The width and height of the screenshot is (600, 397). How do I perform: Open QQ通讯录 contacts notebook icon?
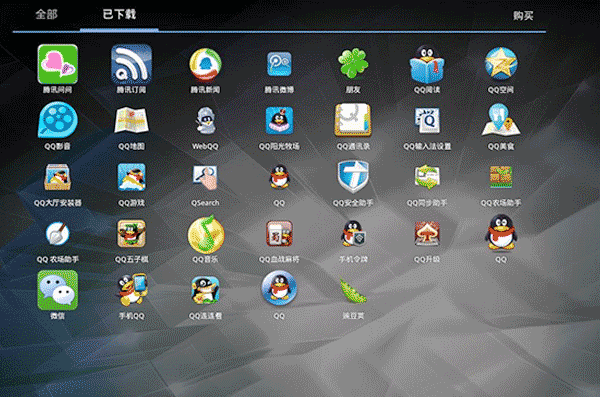pos(353,120)
